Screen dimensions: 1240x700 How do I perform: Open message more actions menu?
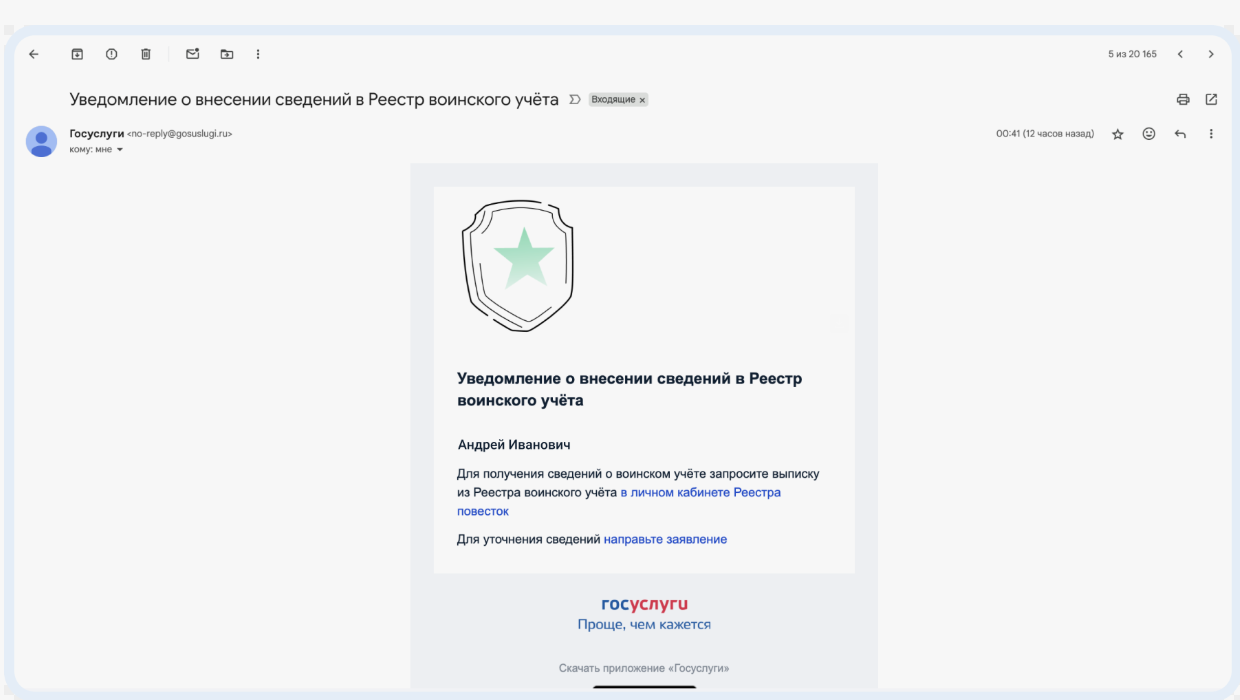pyautogui.click(x=1211, y=134)
